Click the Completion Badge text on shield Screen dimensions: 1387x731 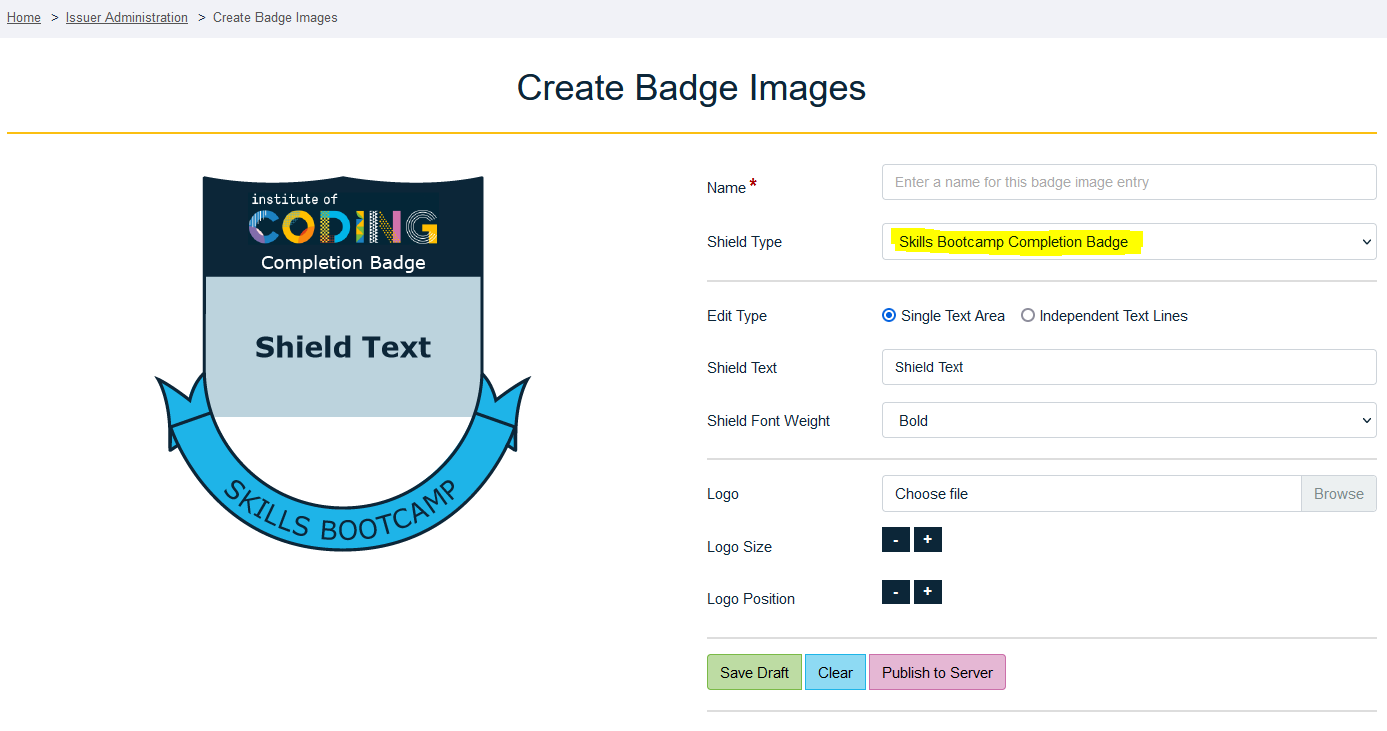click(343, 263)
